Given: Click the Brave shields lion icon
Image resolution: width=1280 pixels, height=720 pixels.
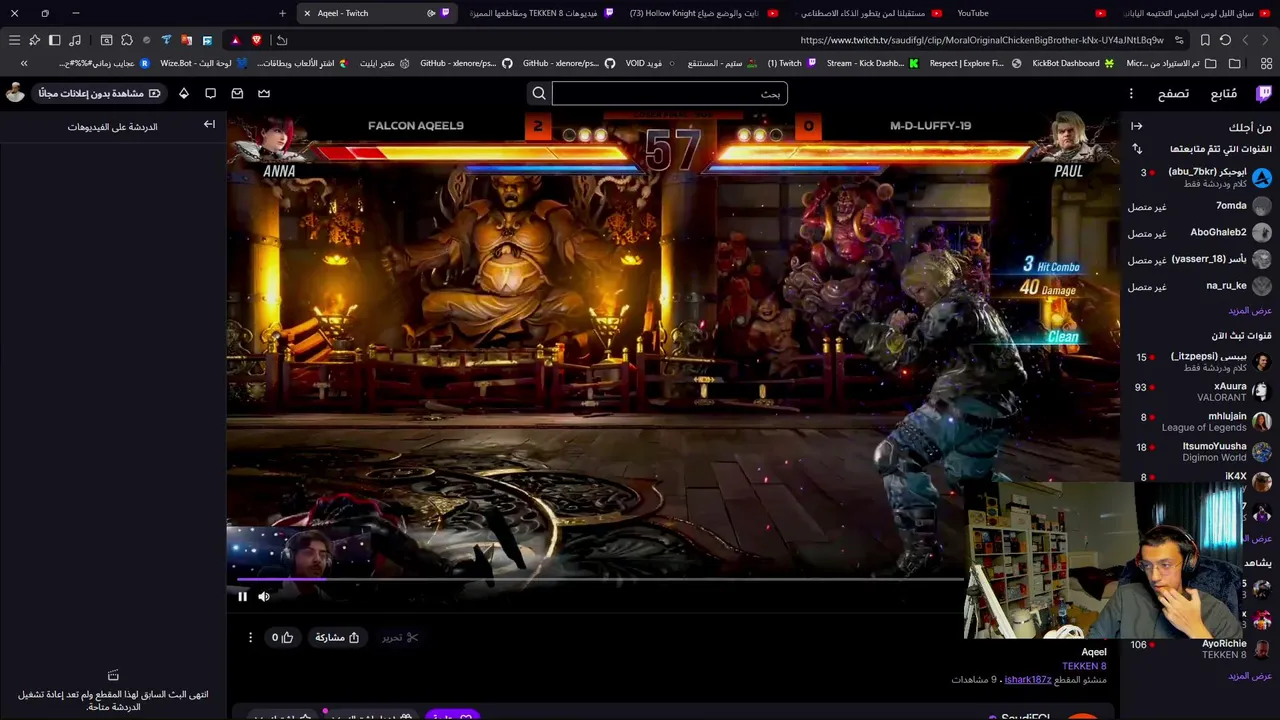Looking at the screenshot, I should coord(257,40).
